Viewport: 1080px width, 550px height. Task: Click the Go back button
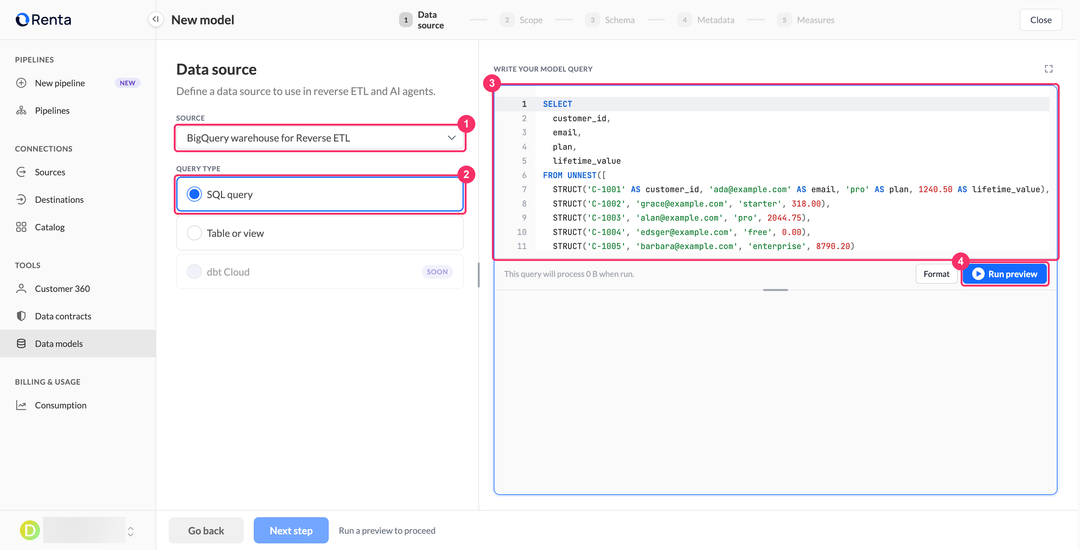(206, 531)
